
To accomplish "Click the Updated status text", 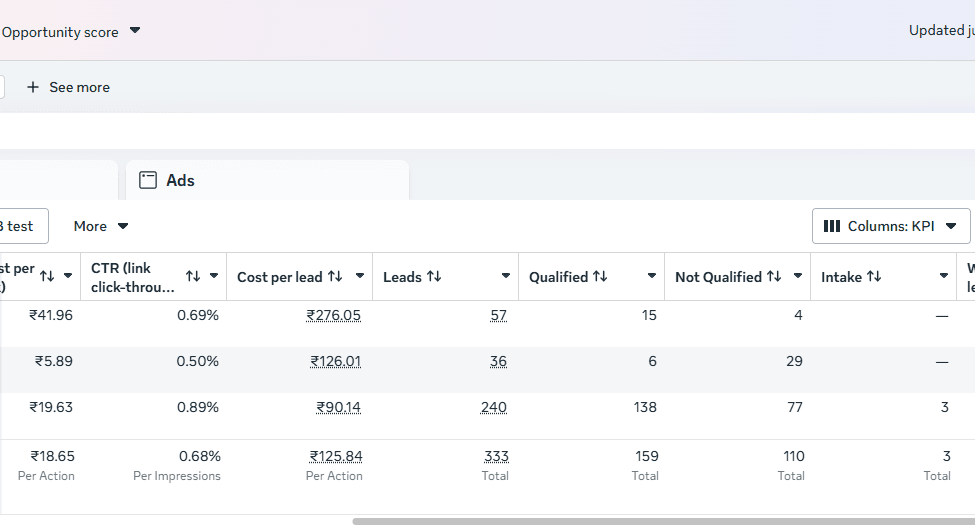I will [941, 30].
